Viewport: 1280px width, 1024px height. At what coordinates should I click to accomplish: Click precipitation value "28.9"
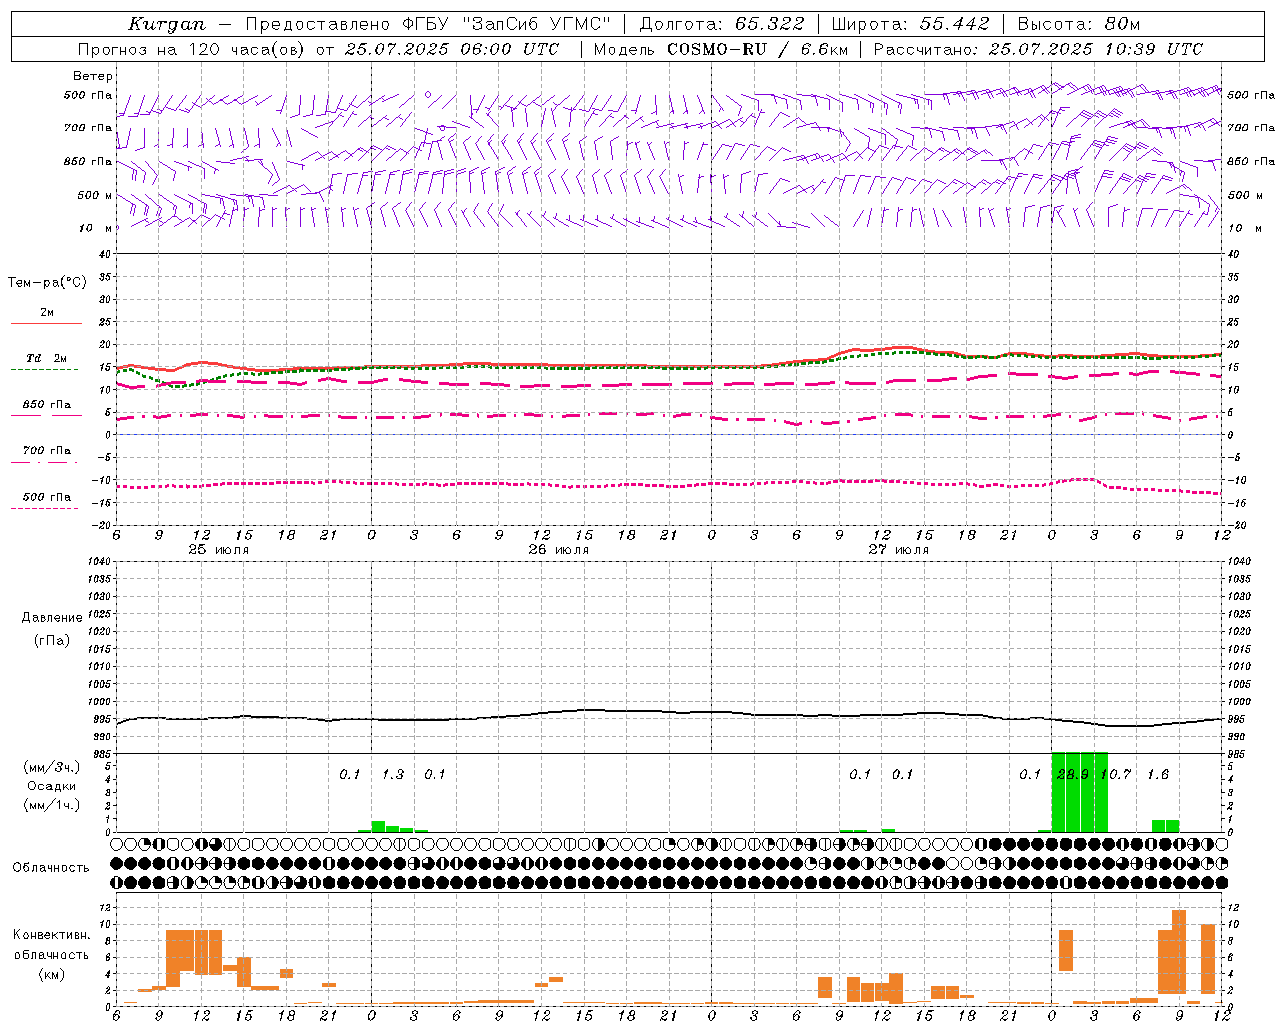1073,775
